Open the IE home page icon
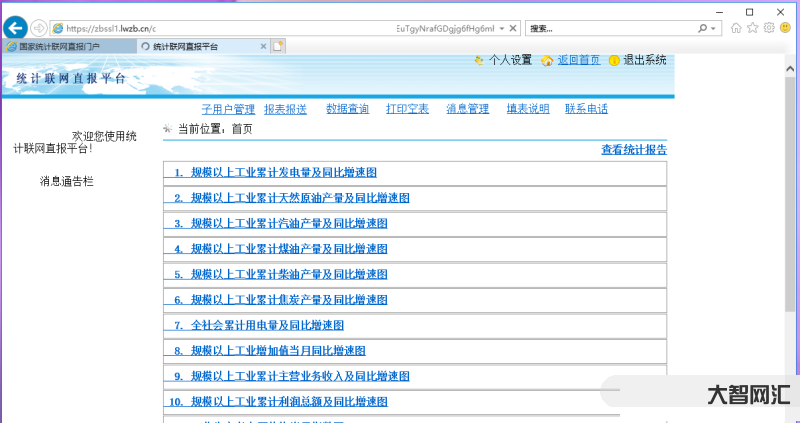Image resolution: width=800 pixels, height=423 pixels. pyautogui.click(x=736, y=28)
